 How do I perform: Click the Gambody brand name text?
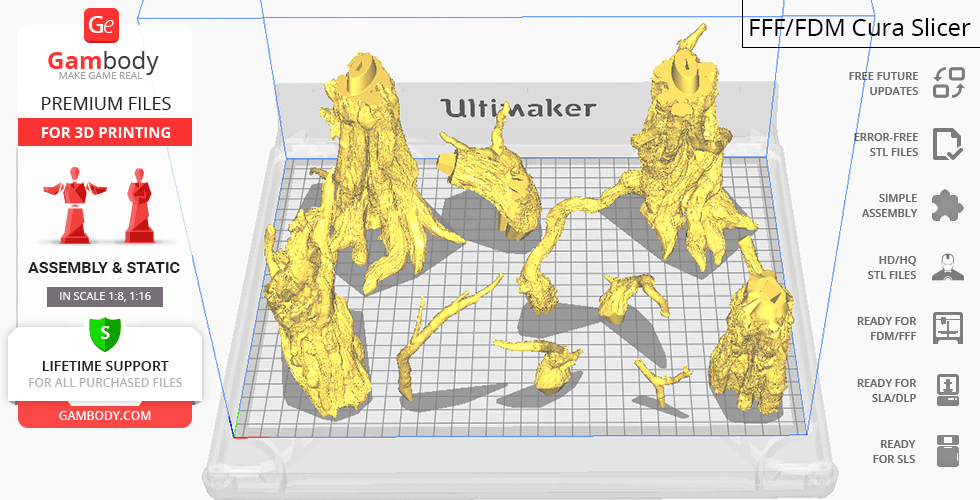103,62
